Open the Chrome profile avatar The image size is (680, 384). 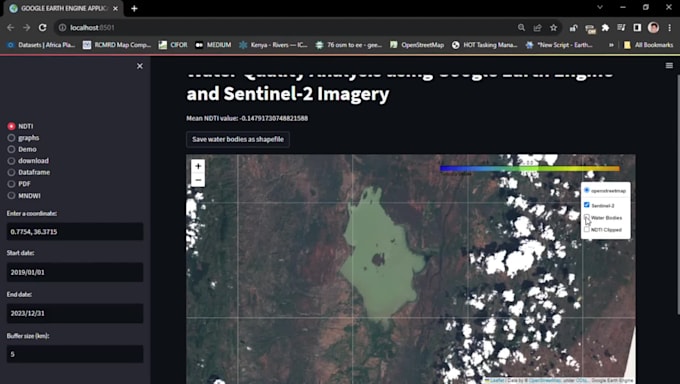653,28
